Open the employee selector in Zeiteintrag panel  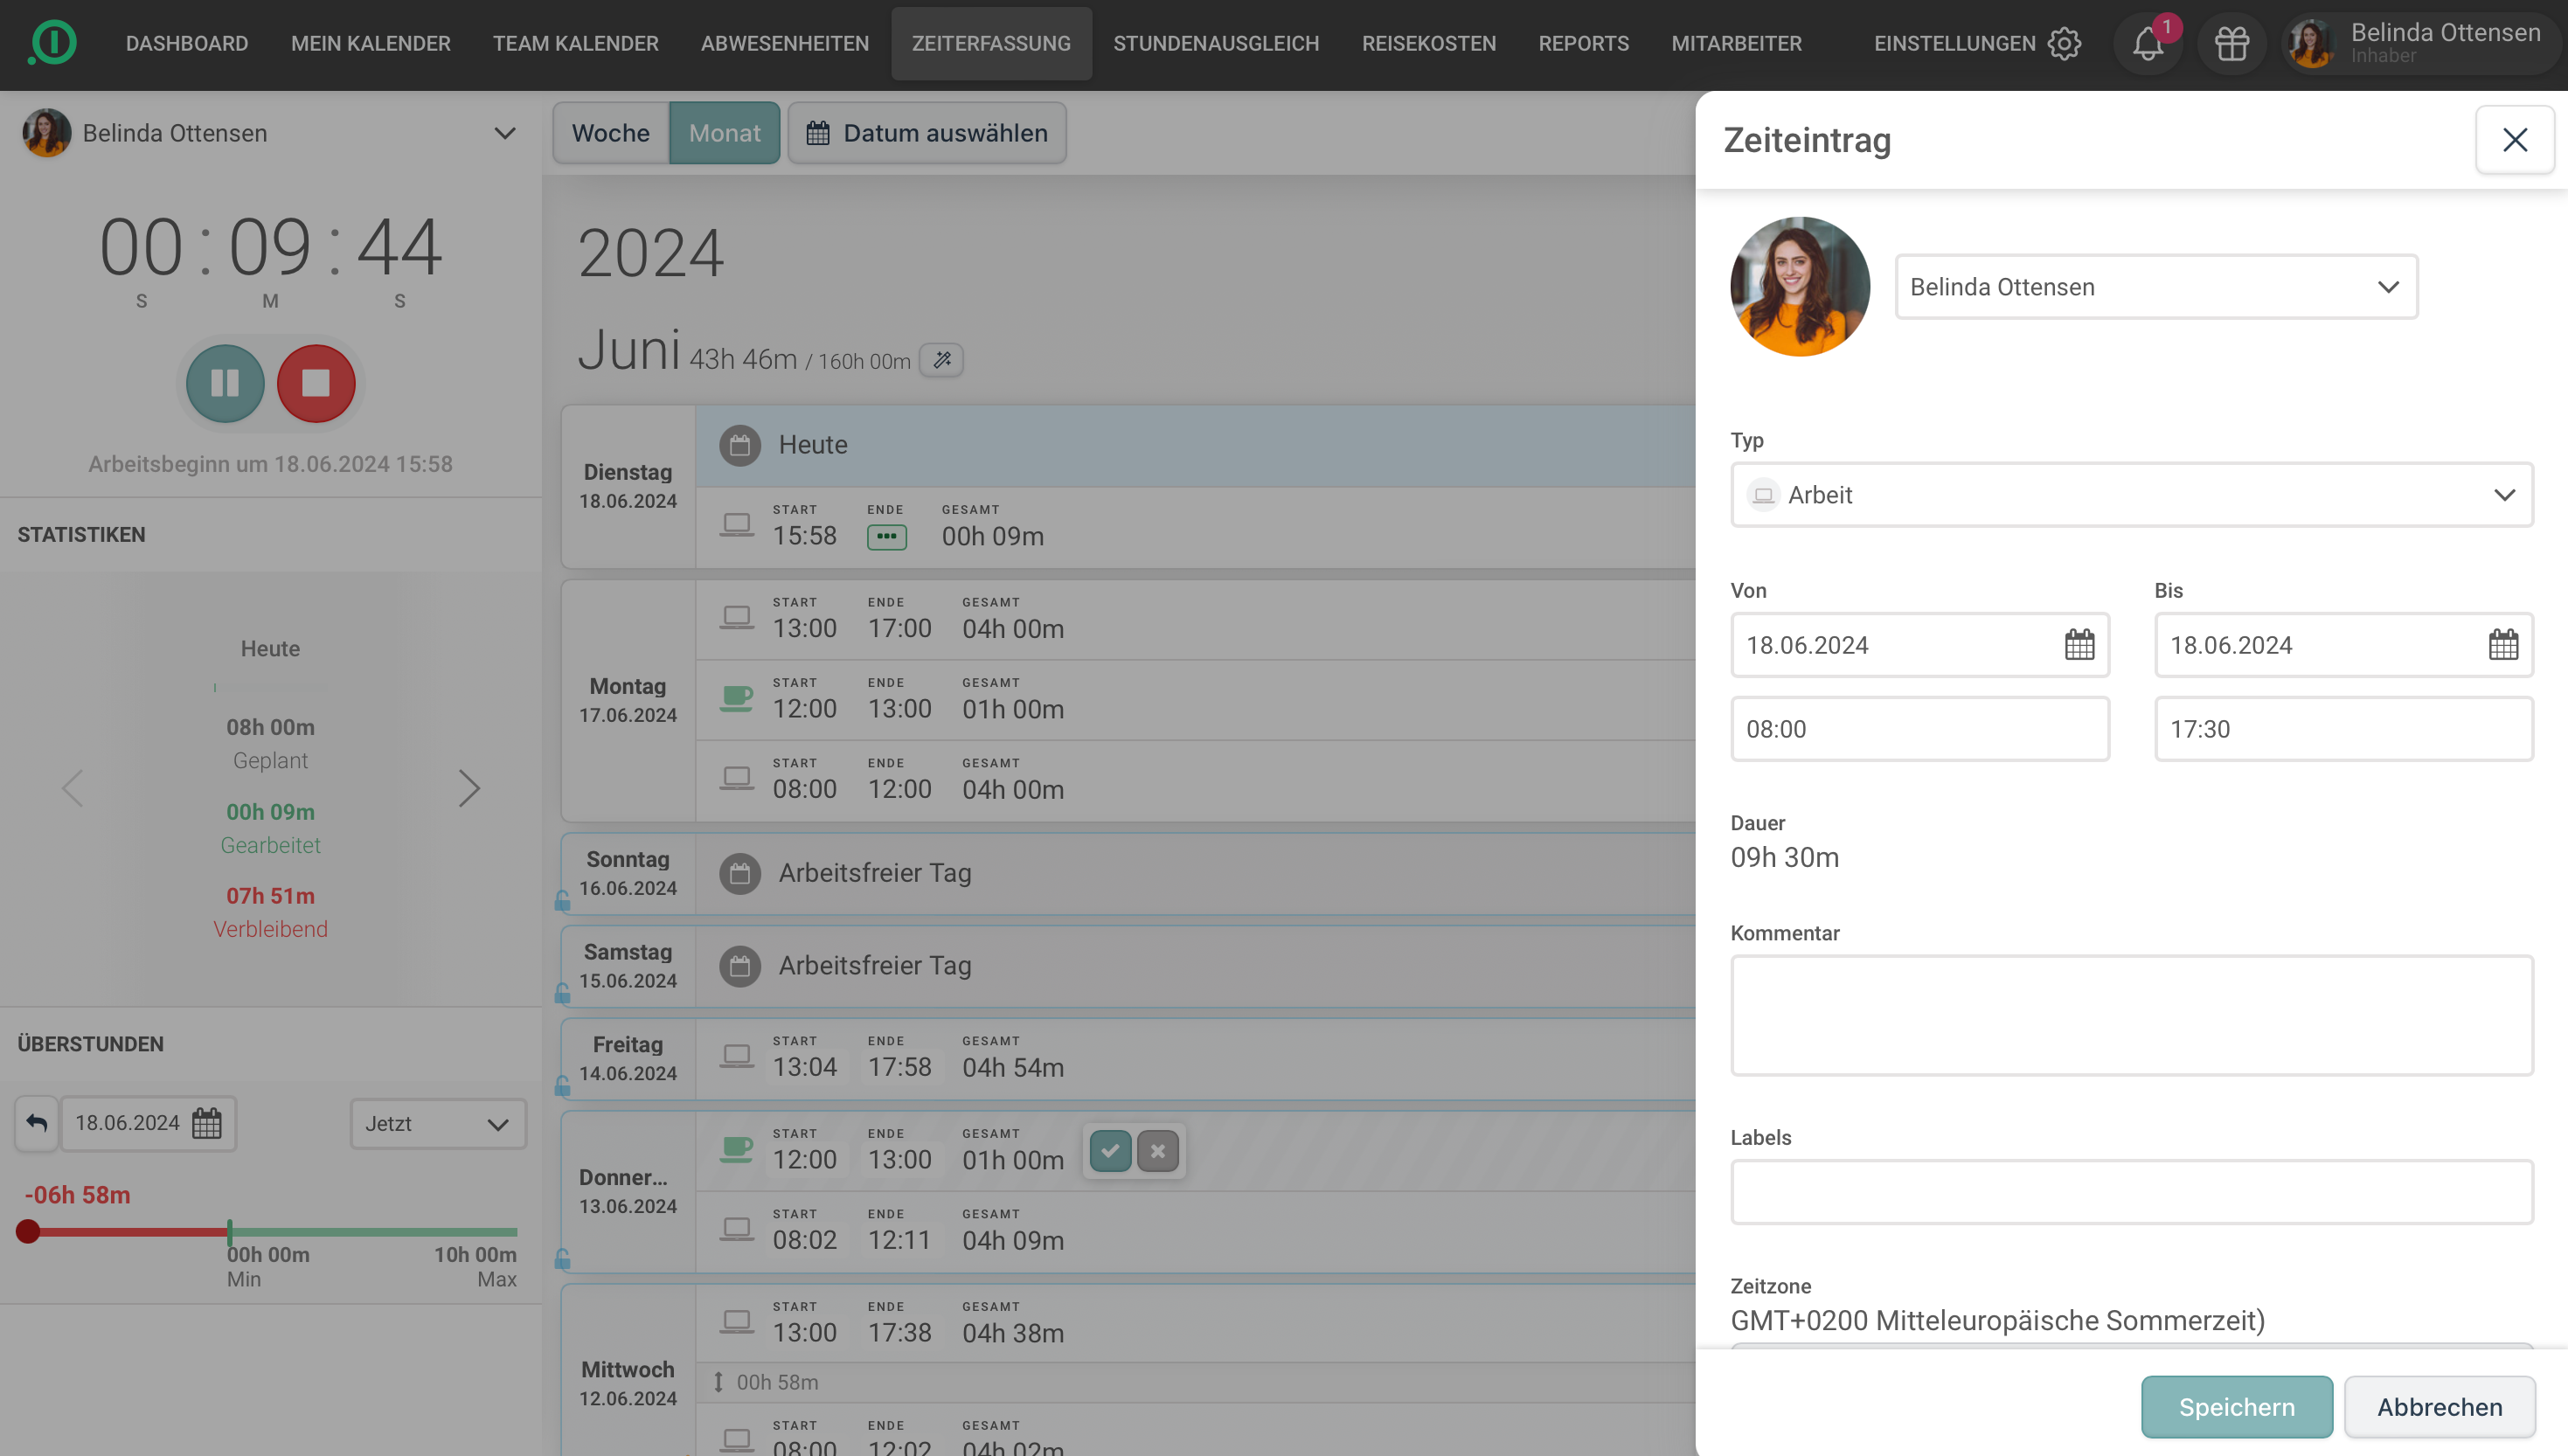(x=2155, y=287)
